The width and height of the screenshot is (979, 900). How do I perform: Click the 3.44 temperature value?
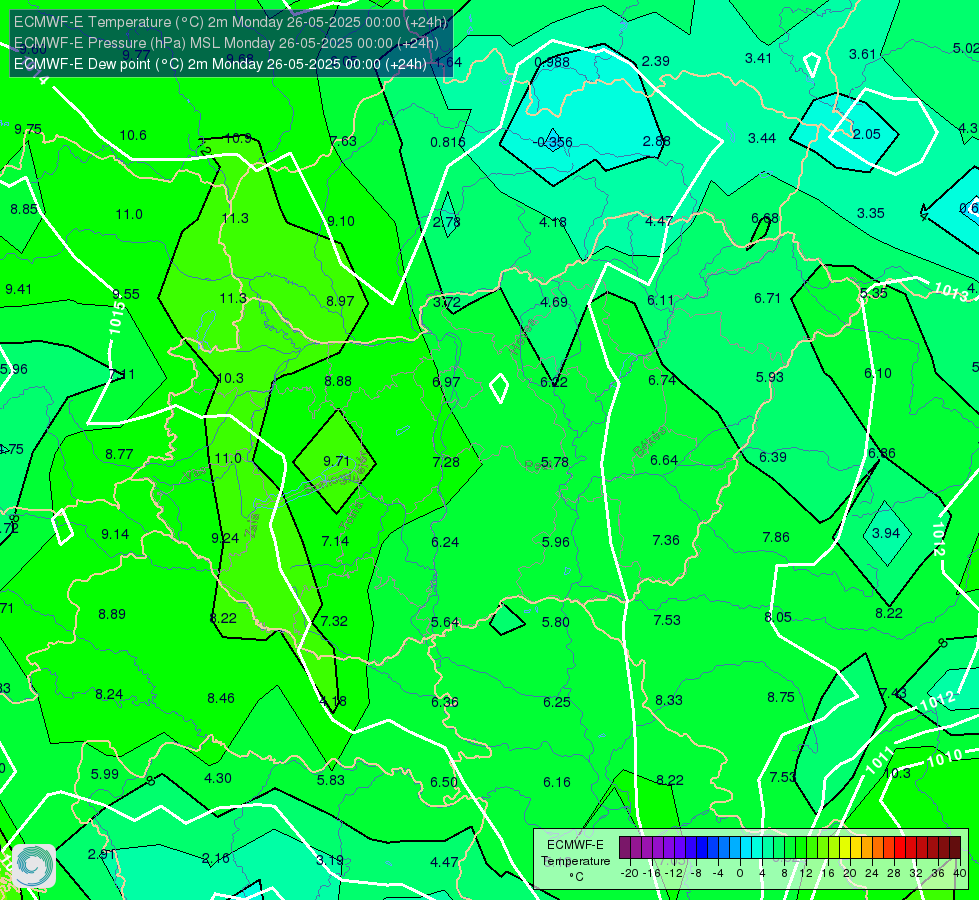pos(762,138)
